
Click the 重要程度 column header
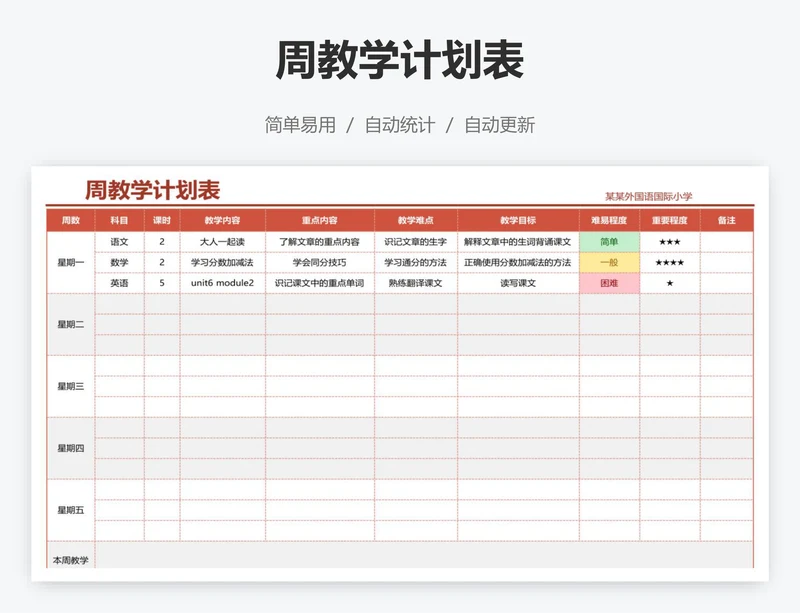(x=669, y=220)
